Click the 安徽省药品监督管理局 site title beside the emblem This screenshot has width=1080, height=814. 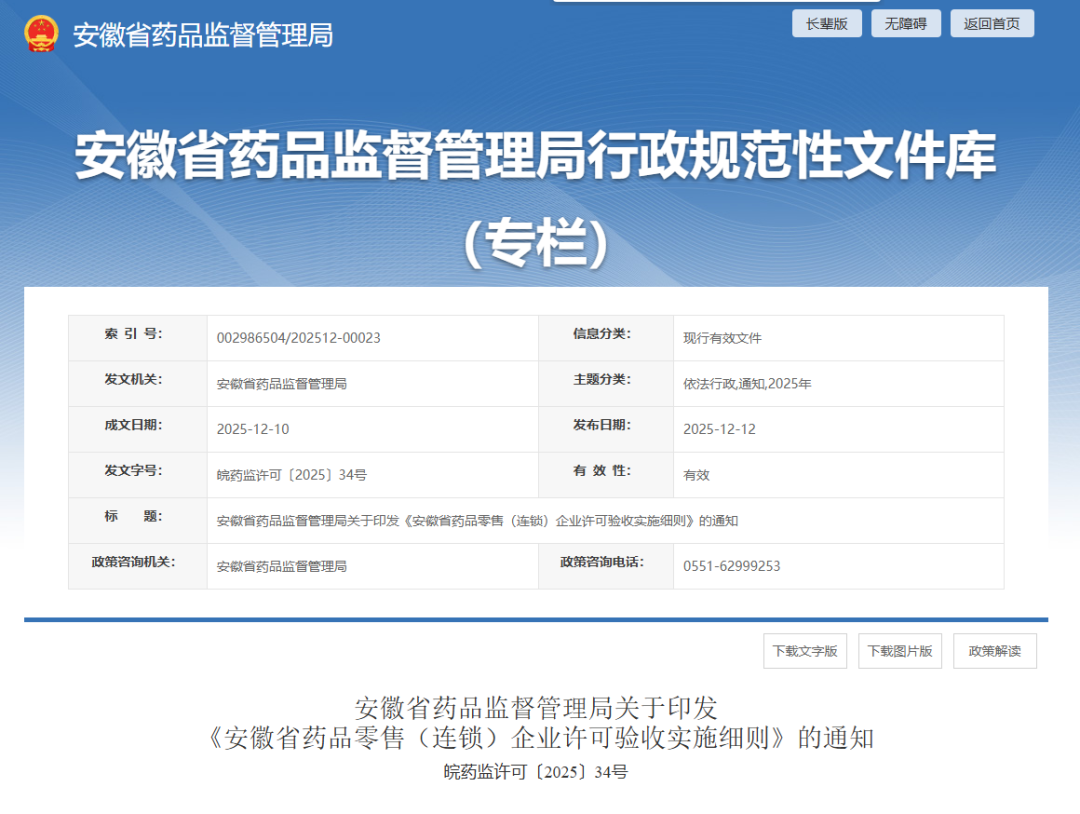pyautogui.click(x=203, y=35)
